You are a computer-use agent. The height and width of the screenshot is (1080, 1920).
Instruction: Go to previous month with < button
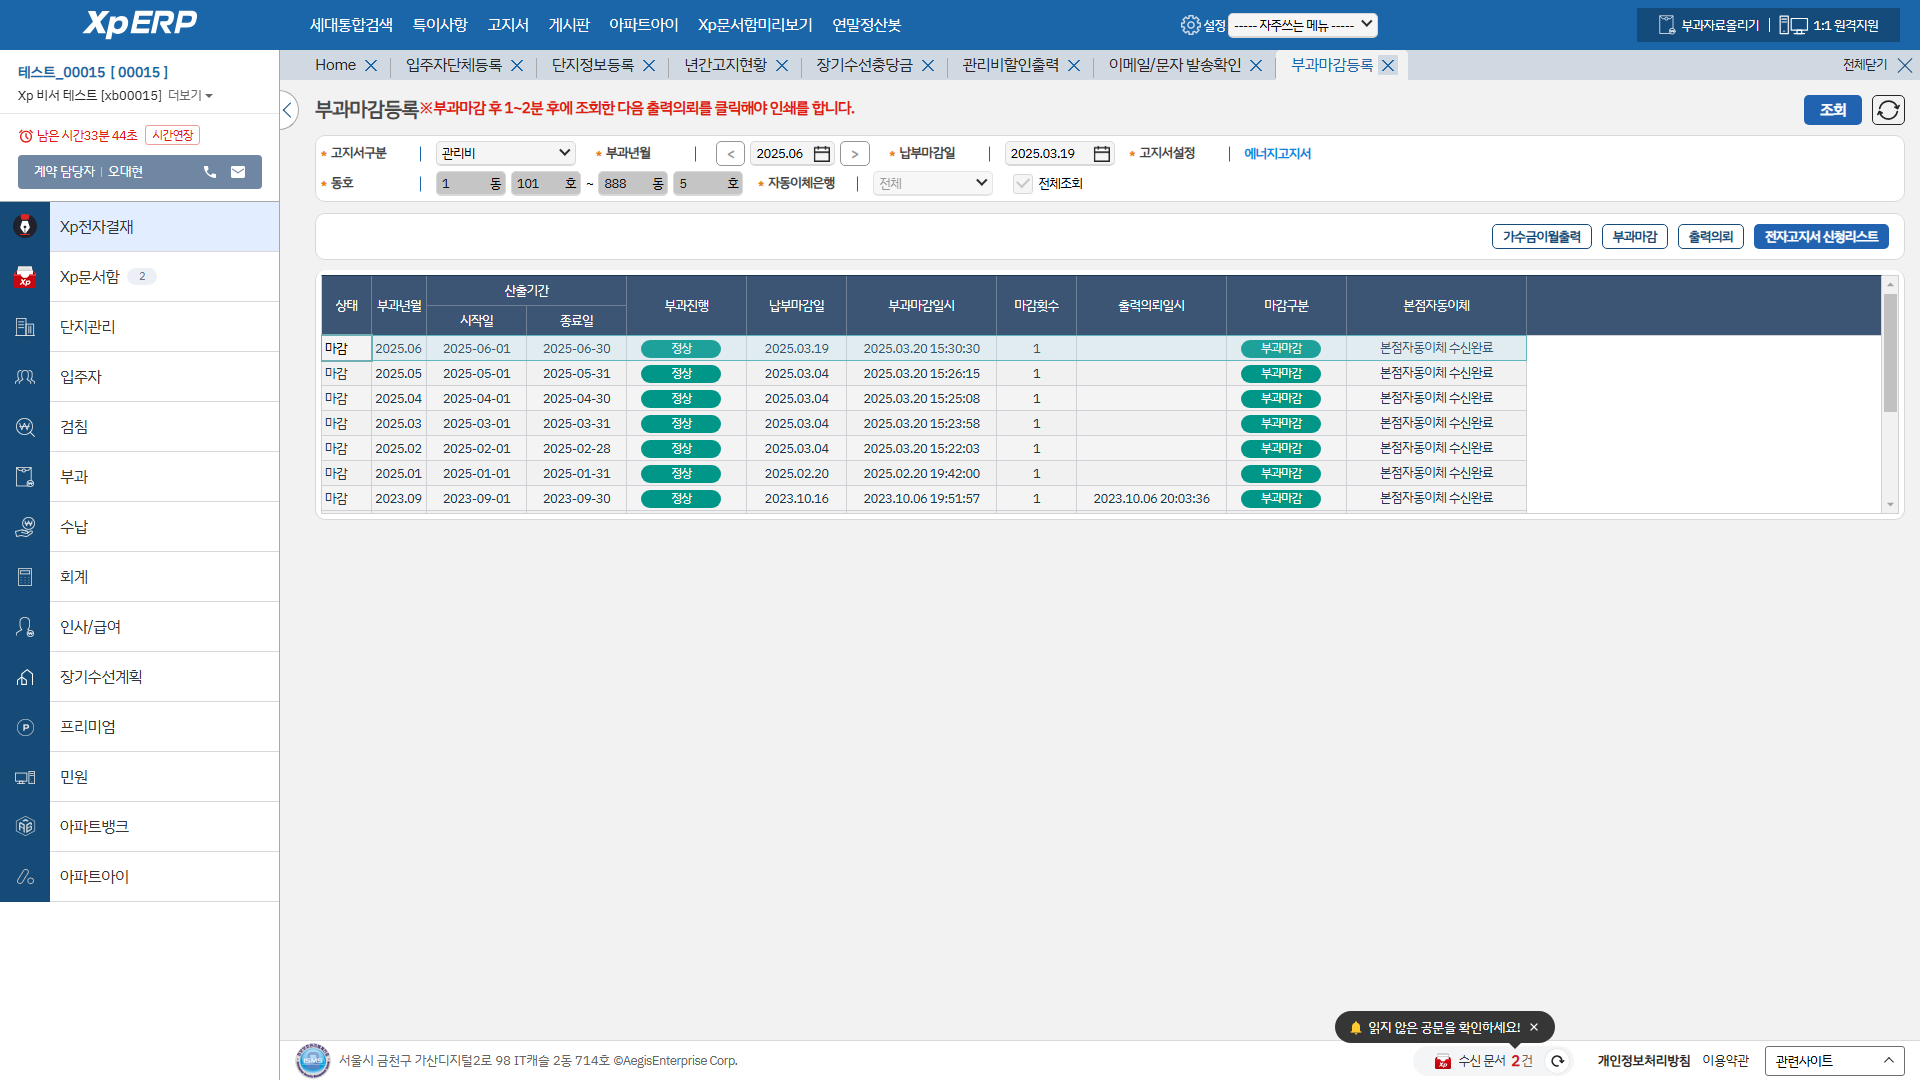coord(731,154)
